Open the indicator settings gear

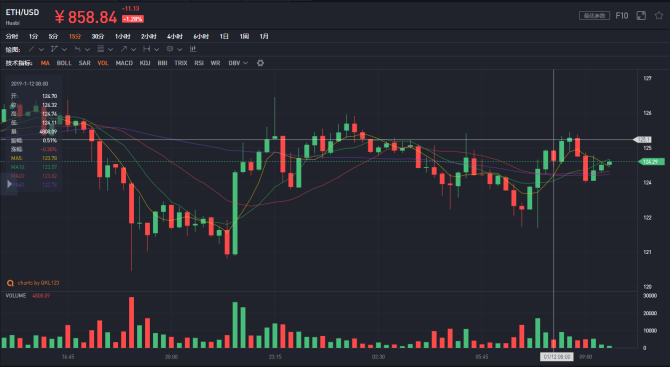point(260,63)
